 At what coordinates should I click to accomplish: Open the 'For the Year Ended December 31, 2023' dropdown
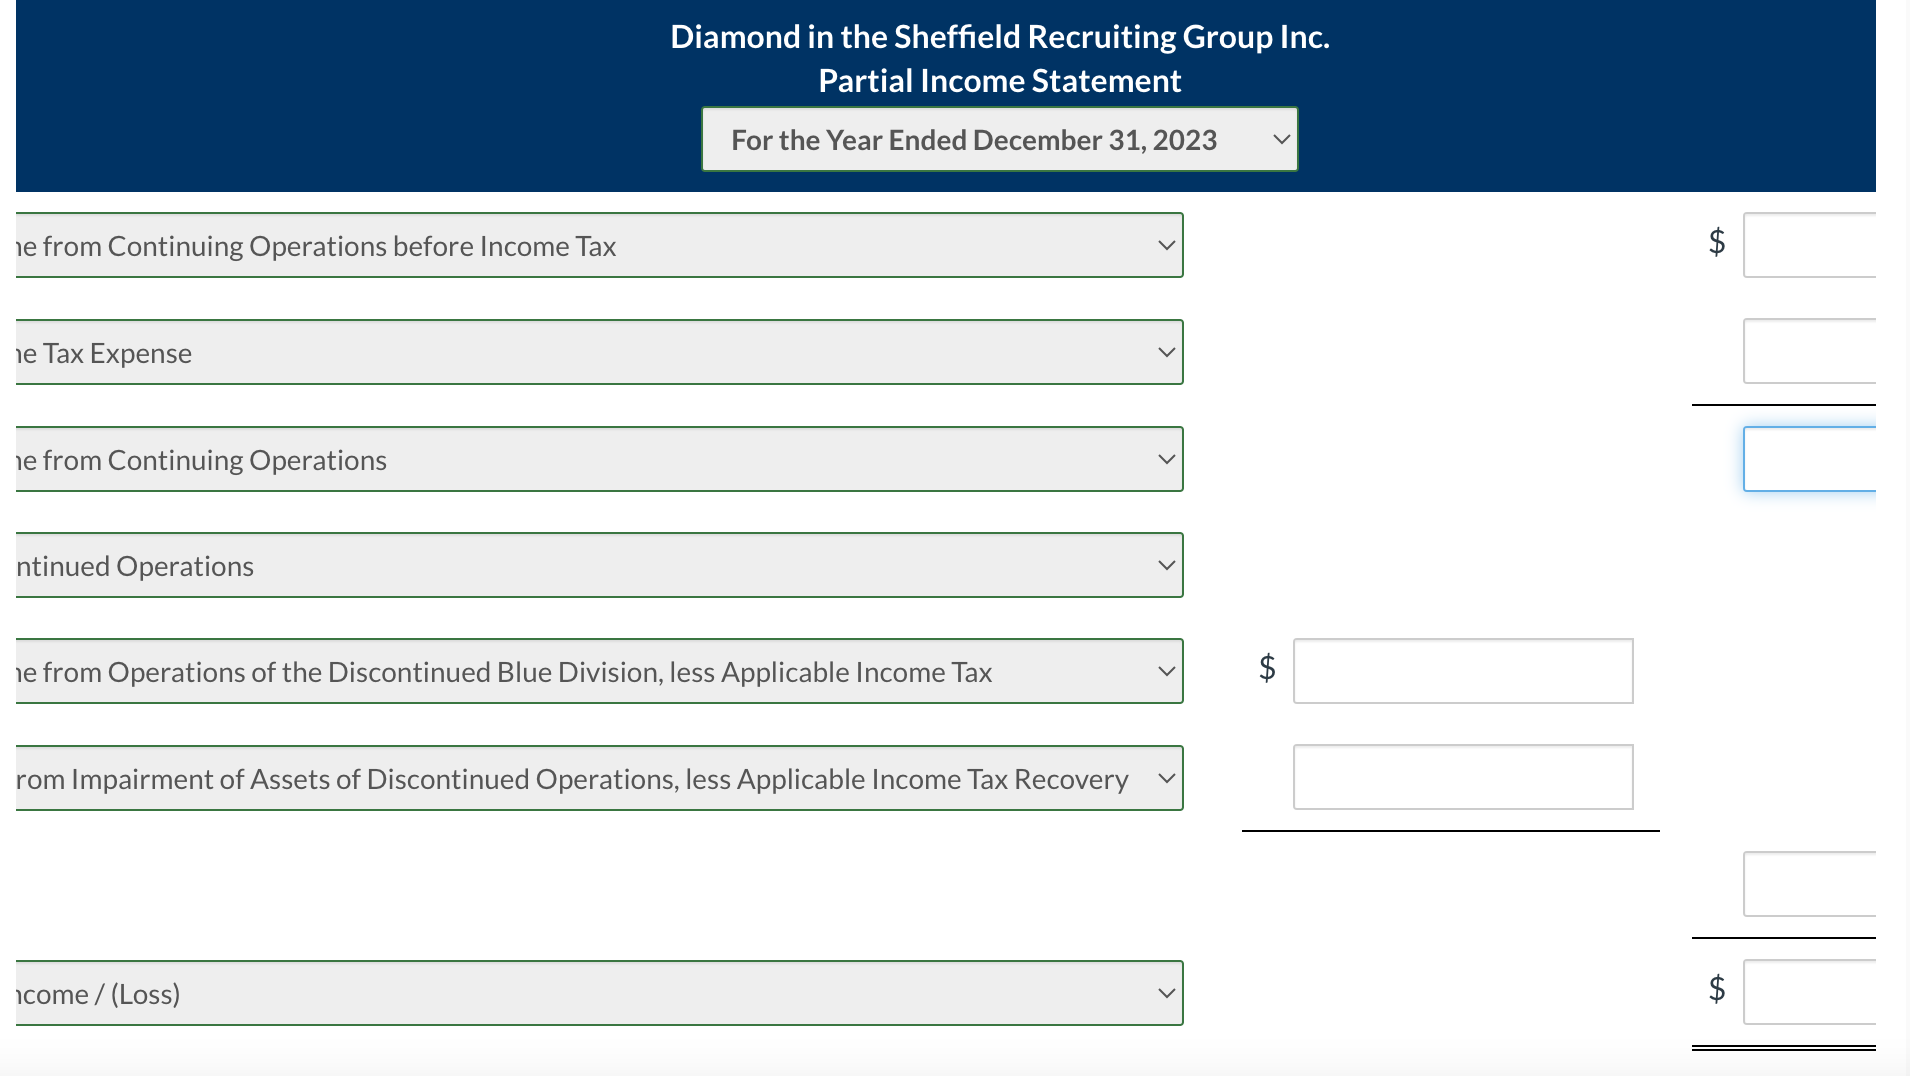click(1000, 139)
